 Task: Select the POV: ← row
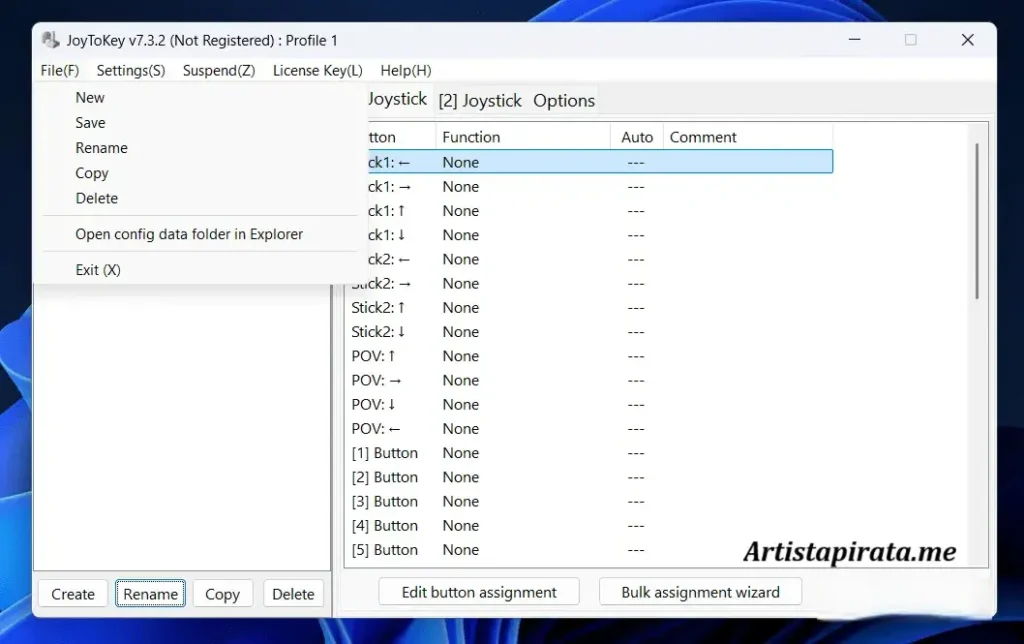coord(590,428)
